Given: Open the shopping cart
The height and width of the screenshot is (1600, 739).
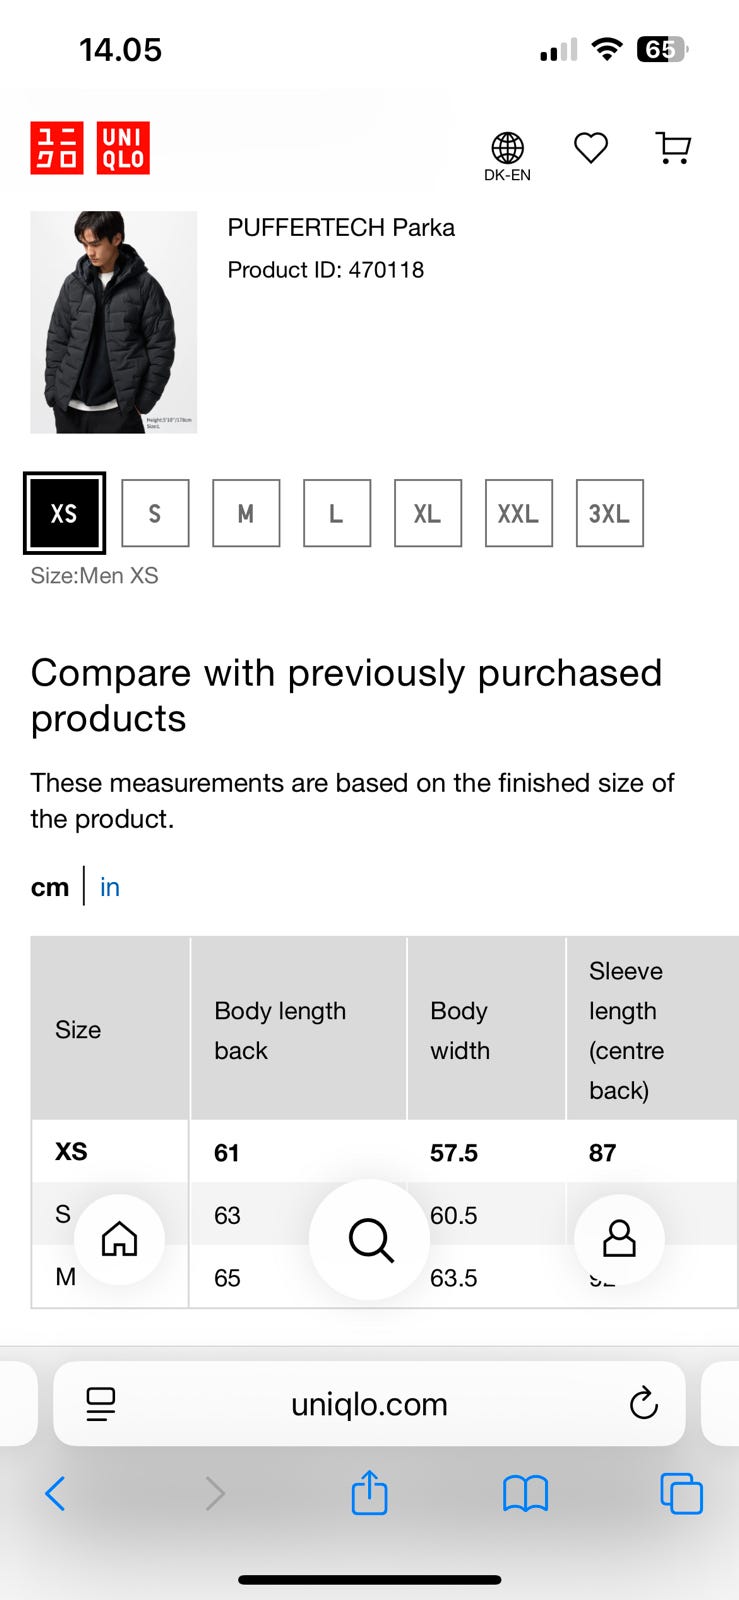Looking at the screenshot, I should pos(674,148).
